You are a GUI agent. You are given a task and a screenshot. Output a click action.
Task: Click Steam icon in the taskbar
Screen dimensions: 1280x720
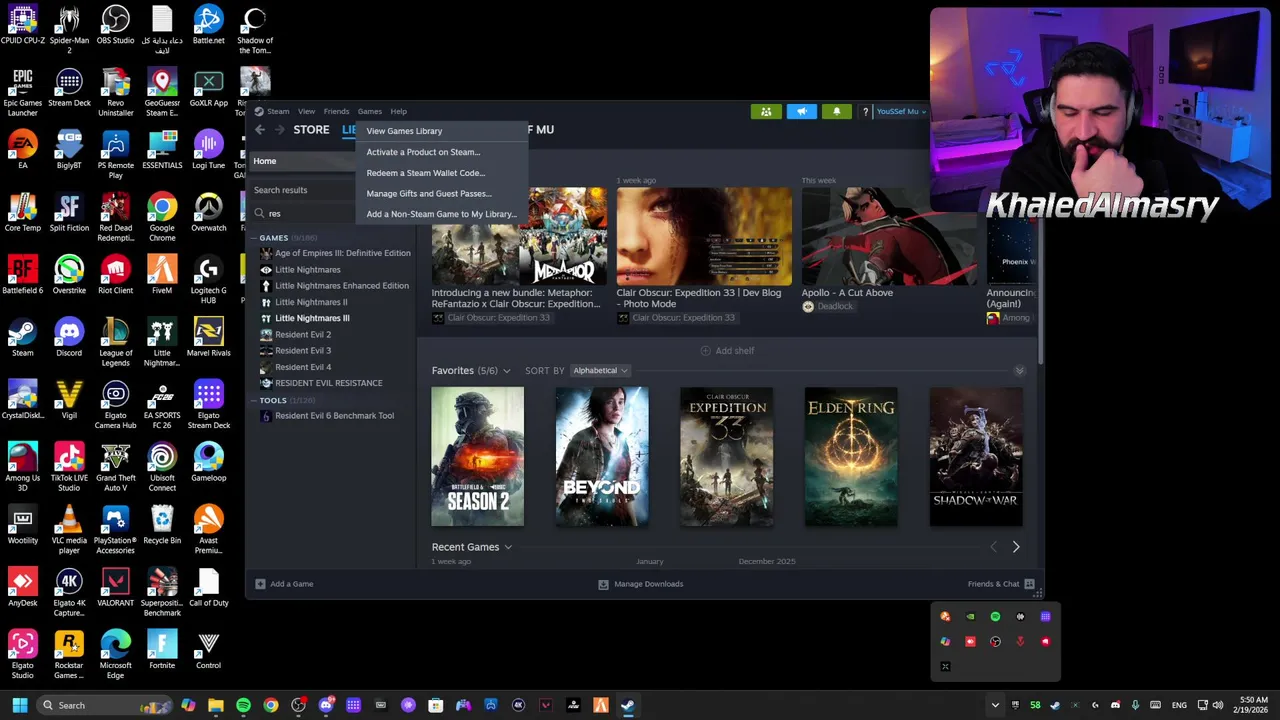tap(627, 705)
